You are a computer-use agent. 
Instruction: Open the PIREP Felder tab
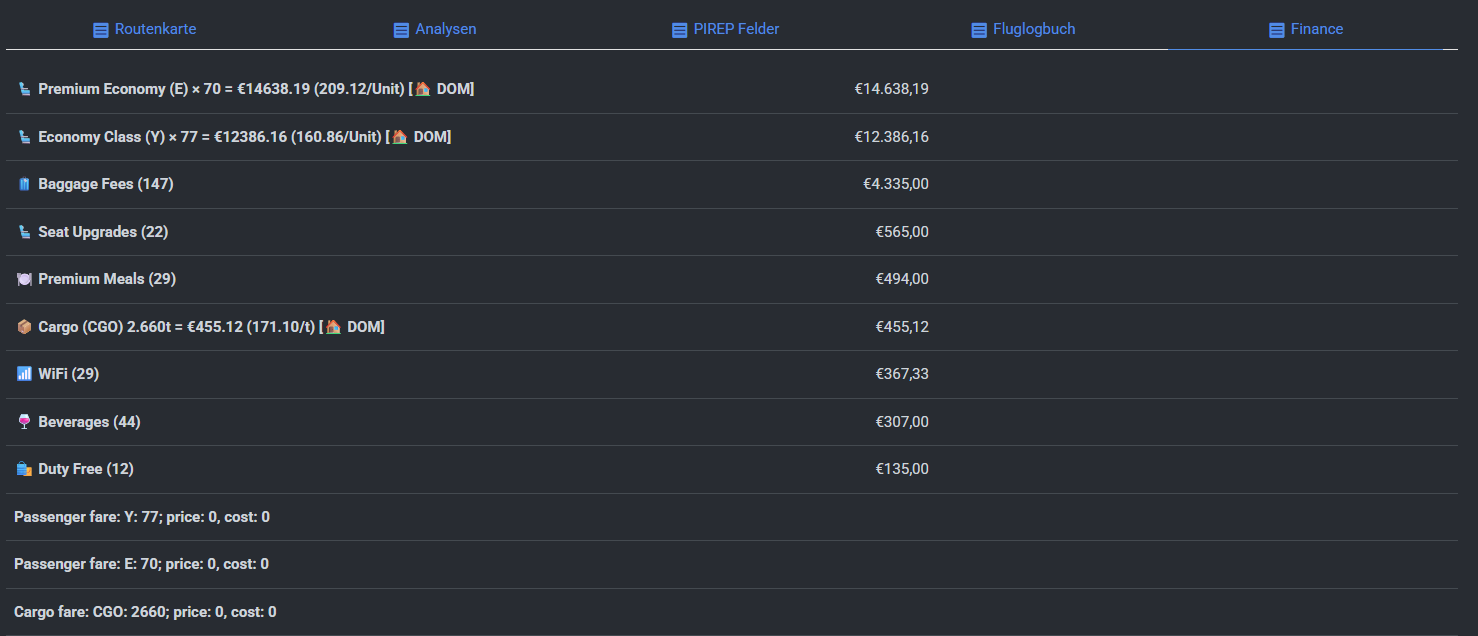click(x=726, y=29)
